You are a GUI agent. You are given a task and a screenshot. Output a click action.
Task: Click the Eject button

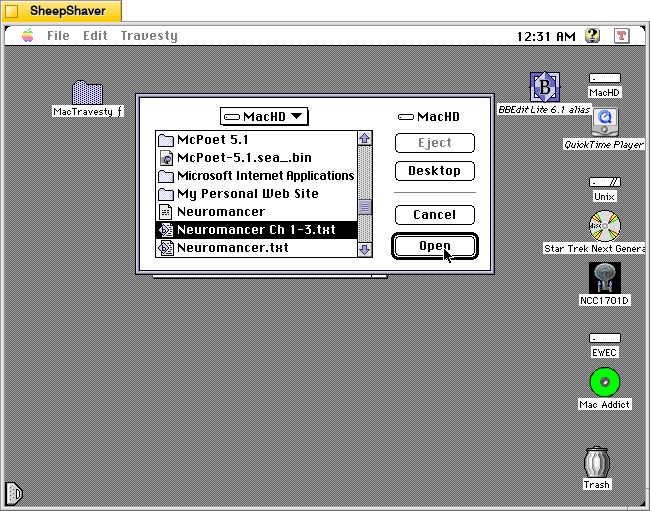click(434, 143)
